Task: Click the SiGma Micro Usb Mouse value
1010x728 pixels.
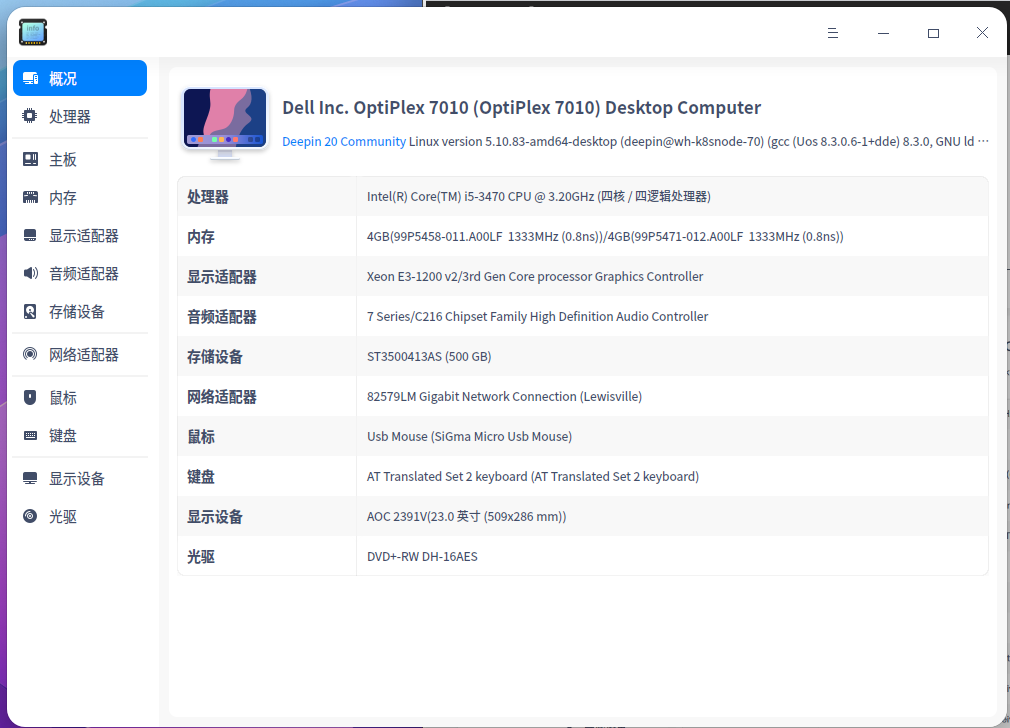Action: (x=470, y=436)
